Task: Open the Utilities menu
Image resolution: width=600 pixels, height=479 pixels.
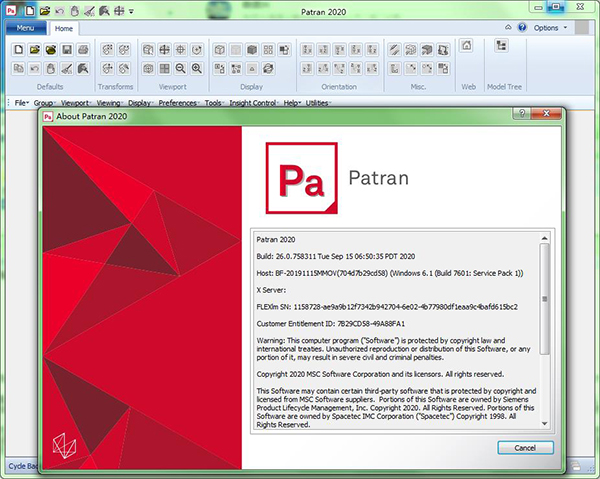Action: point(318,103)
